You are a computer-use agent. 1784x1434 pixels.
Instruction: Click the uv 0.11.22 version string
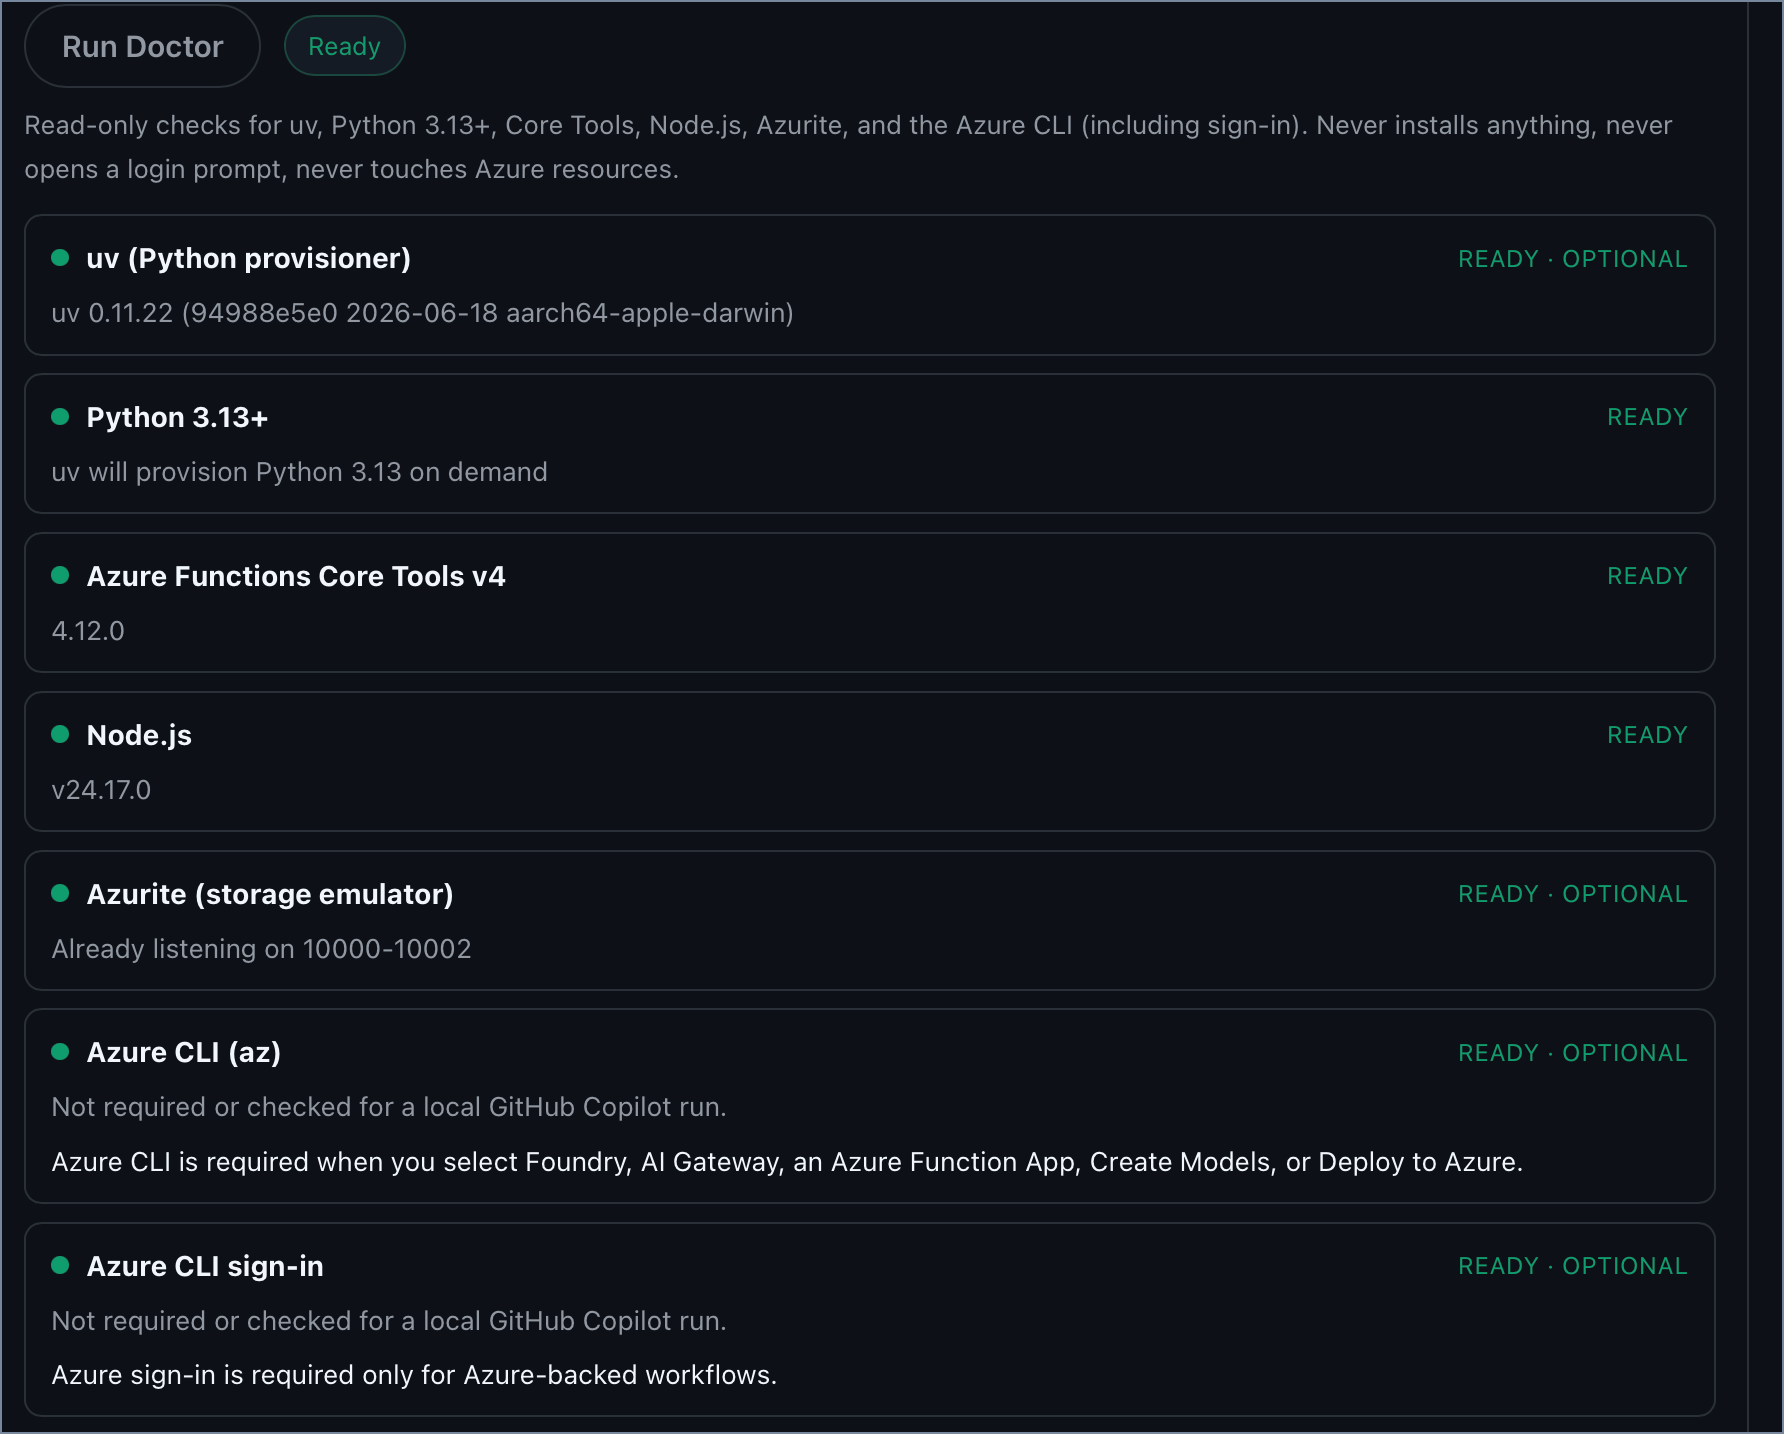tap(422, 313)
